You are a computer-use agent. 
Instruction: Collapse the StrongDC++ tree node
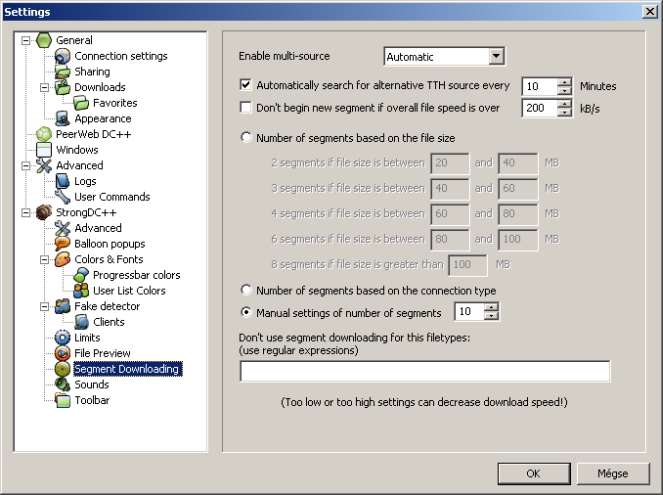click(x=26, y=213)
